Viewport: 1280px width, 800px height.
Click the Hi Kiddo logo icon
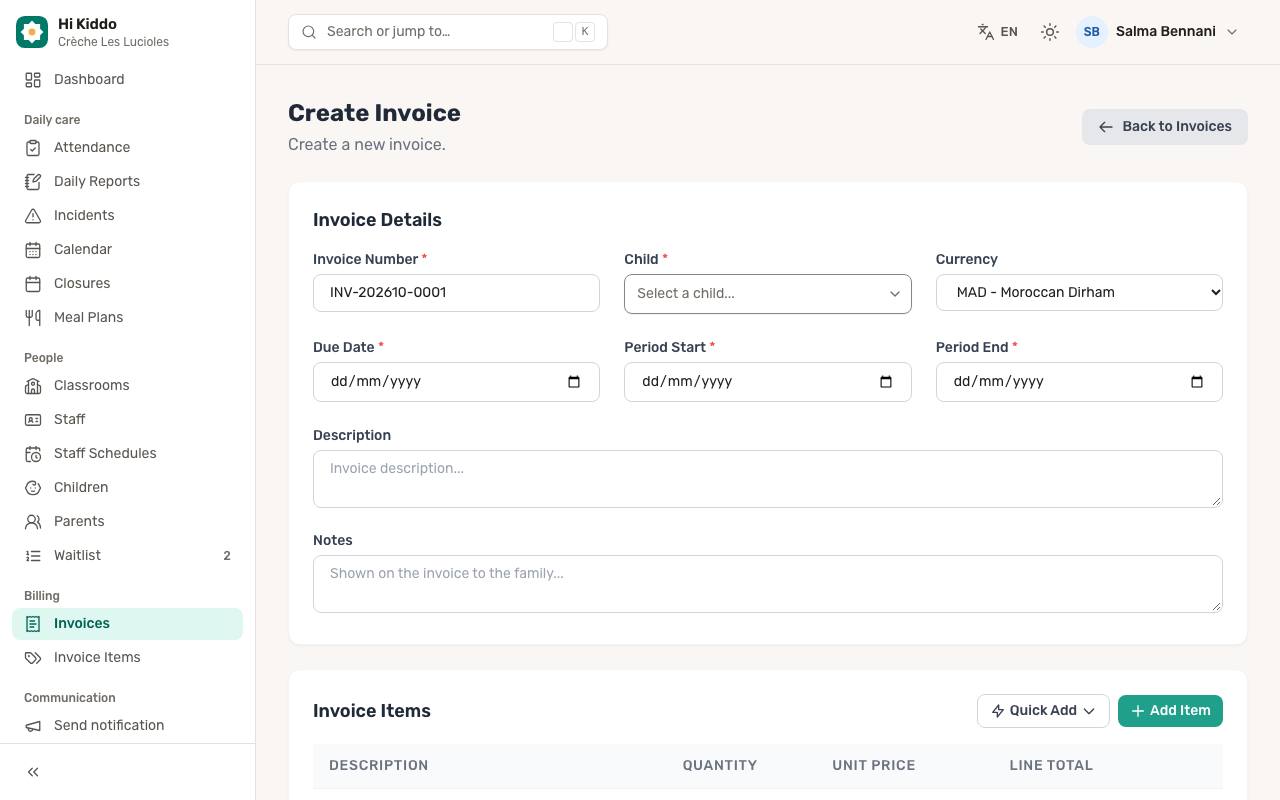coord(32,32)
